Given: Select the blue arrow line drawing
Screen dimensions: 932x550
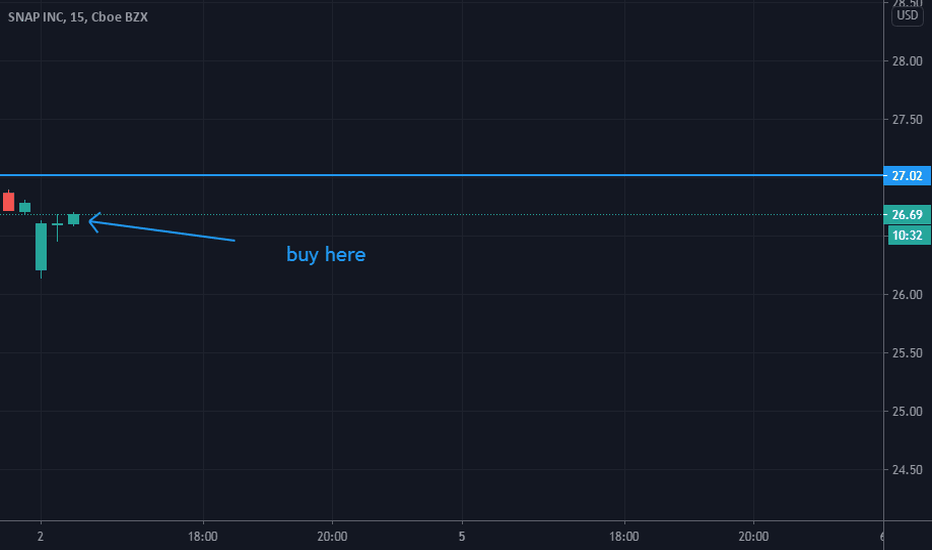Looking at the screenshot, I should (x=162, y=227).
